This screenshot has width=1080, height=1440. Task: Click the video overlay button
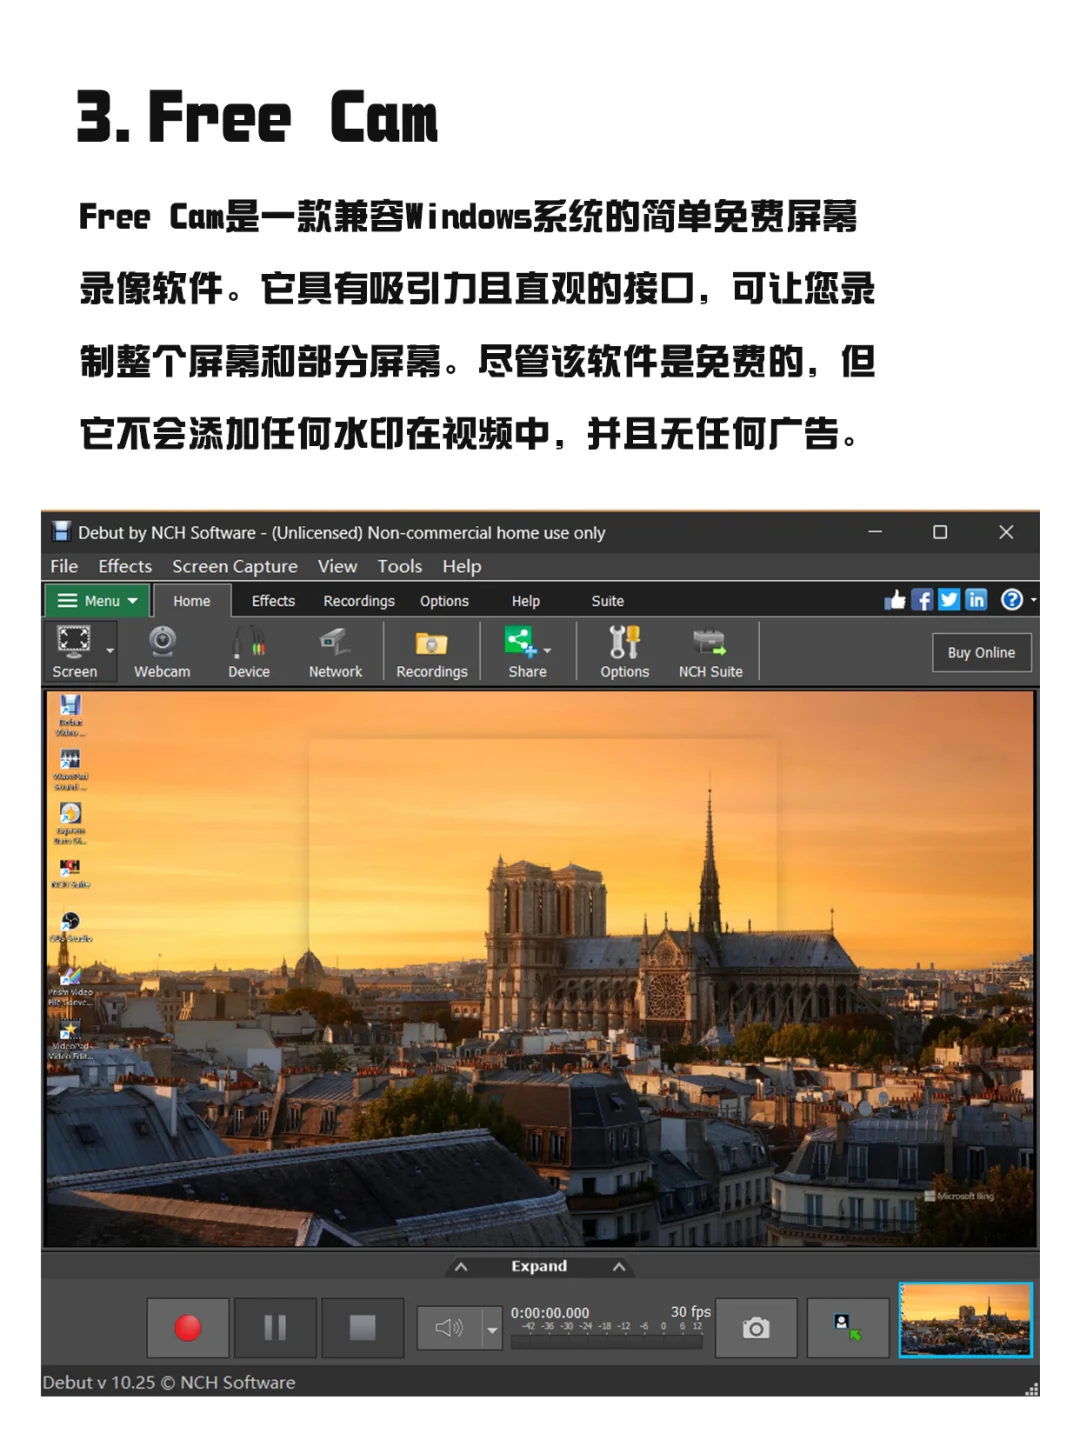pos(848,1327)
